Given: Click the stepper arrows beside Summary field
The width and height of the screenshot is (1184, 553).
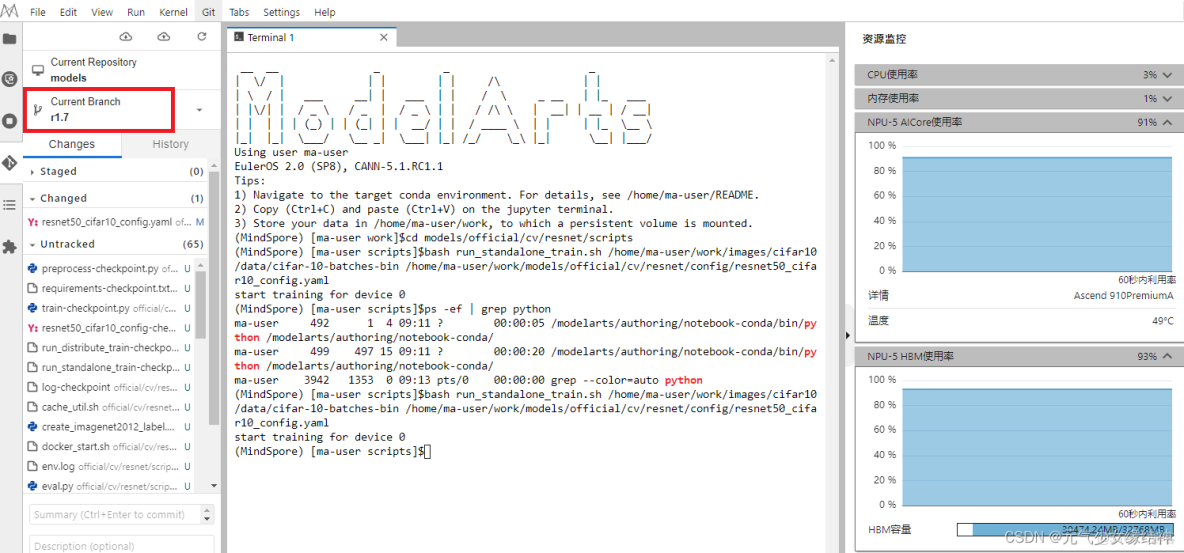Looking at the screenshot, I should pyautogui.click(x=207, y=514).
